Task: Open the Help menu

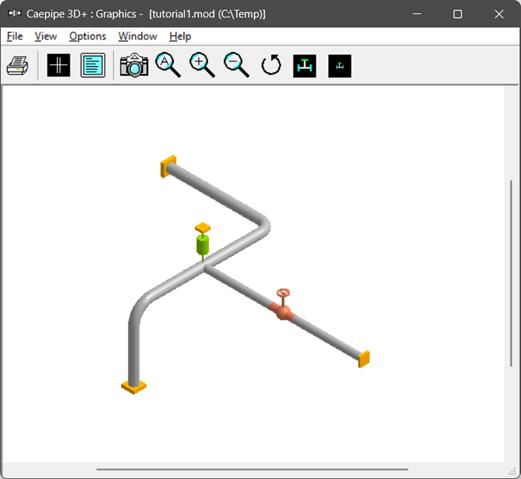Action: click(180, 36)
